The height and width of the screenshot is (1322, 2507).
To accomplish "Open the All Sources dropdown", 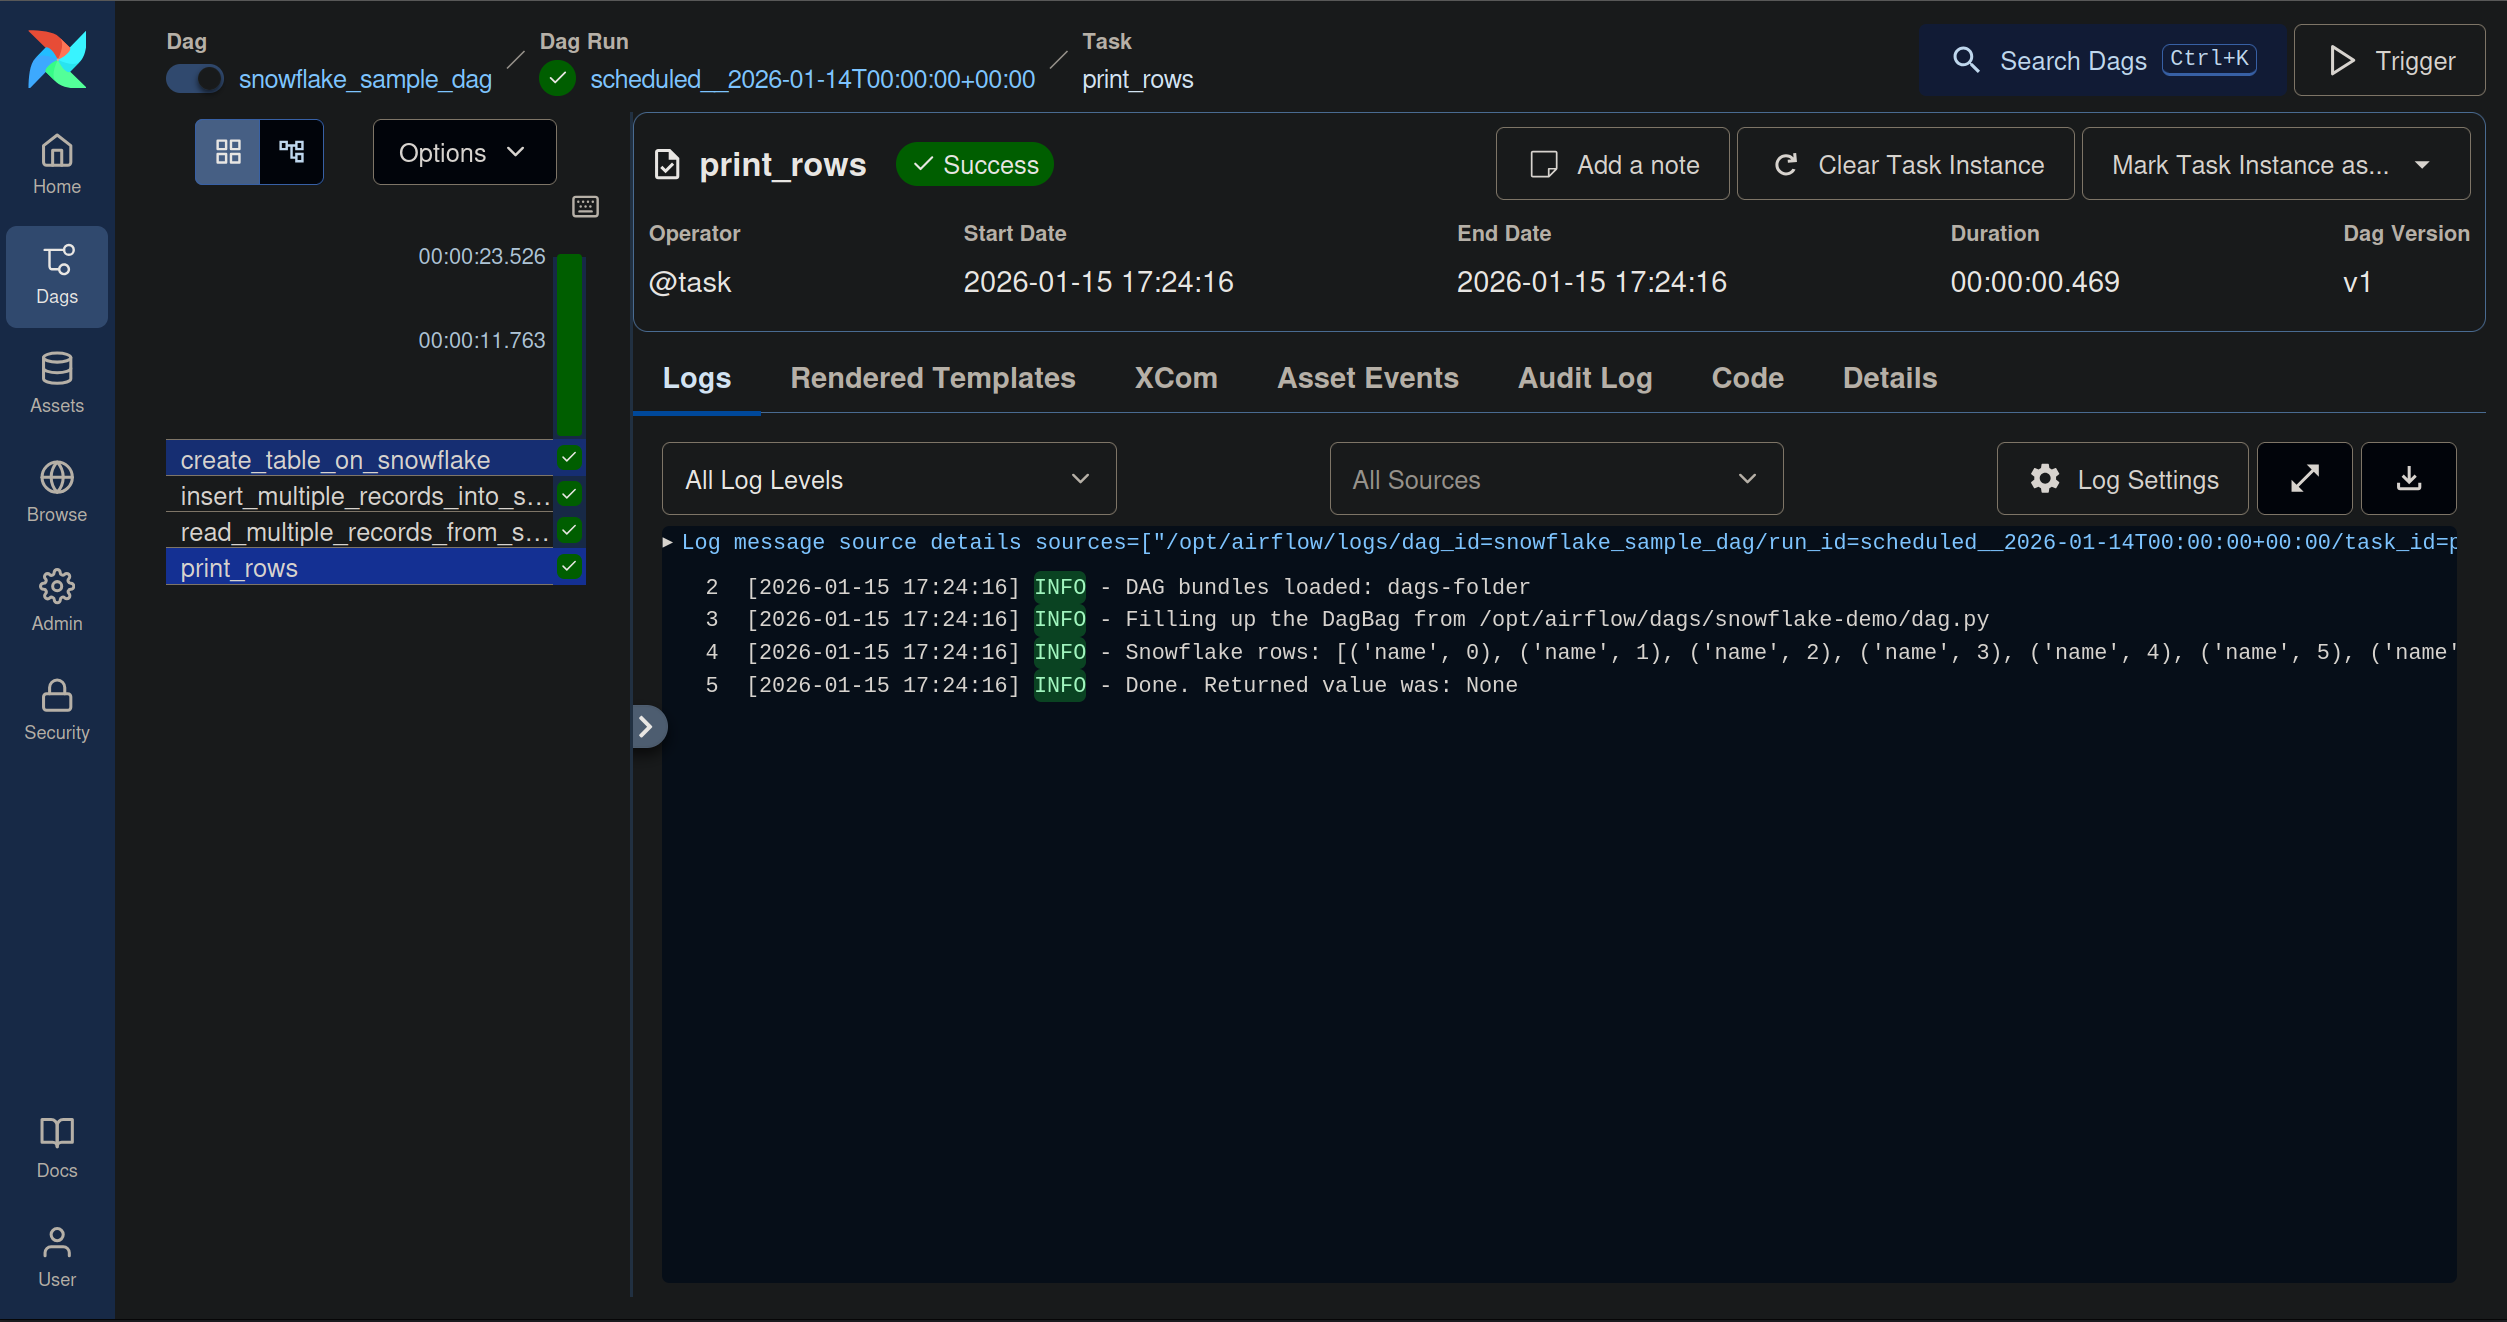I will coord(1556,480).
